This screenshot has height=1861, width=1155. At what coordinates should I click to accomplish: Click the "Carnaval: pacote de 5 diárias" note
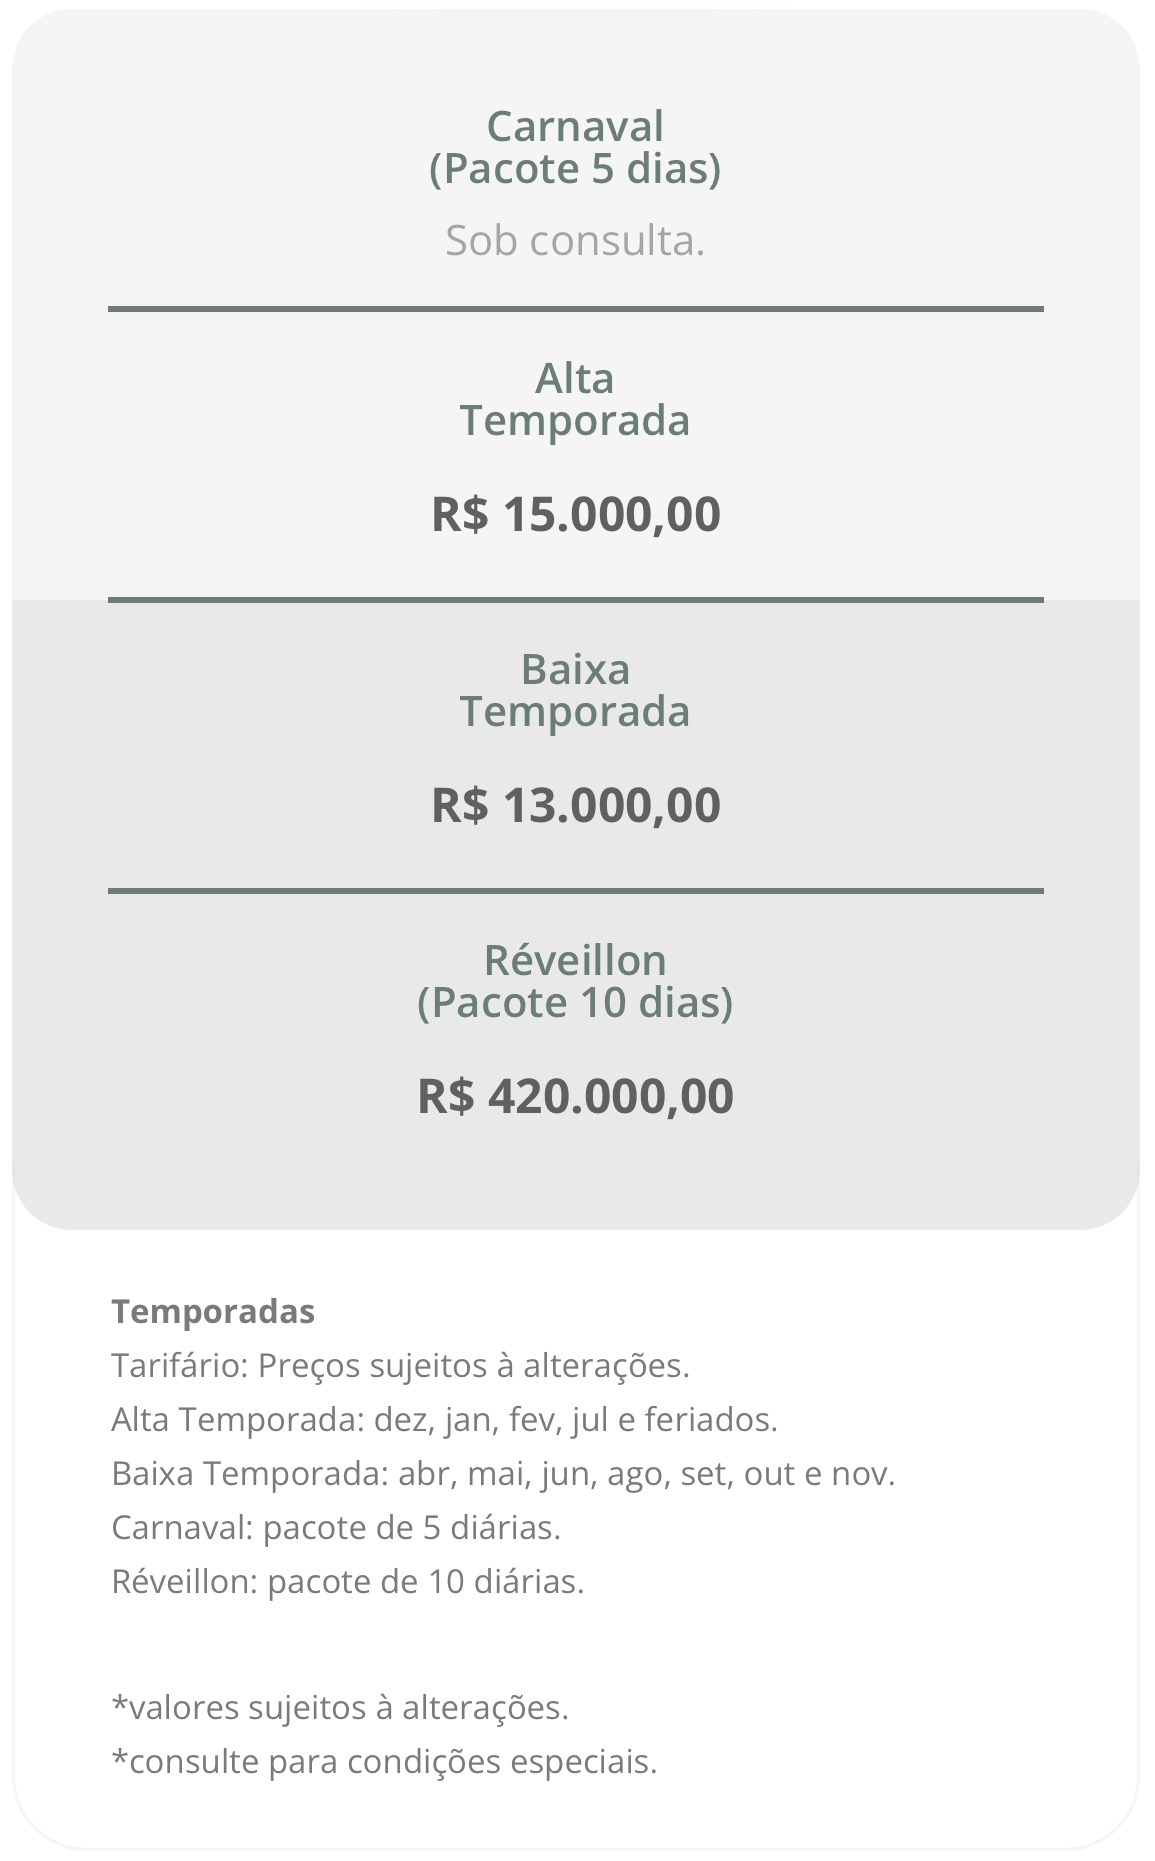coord(336,1527)
